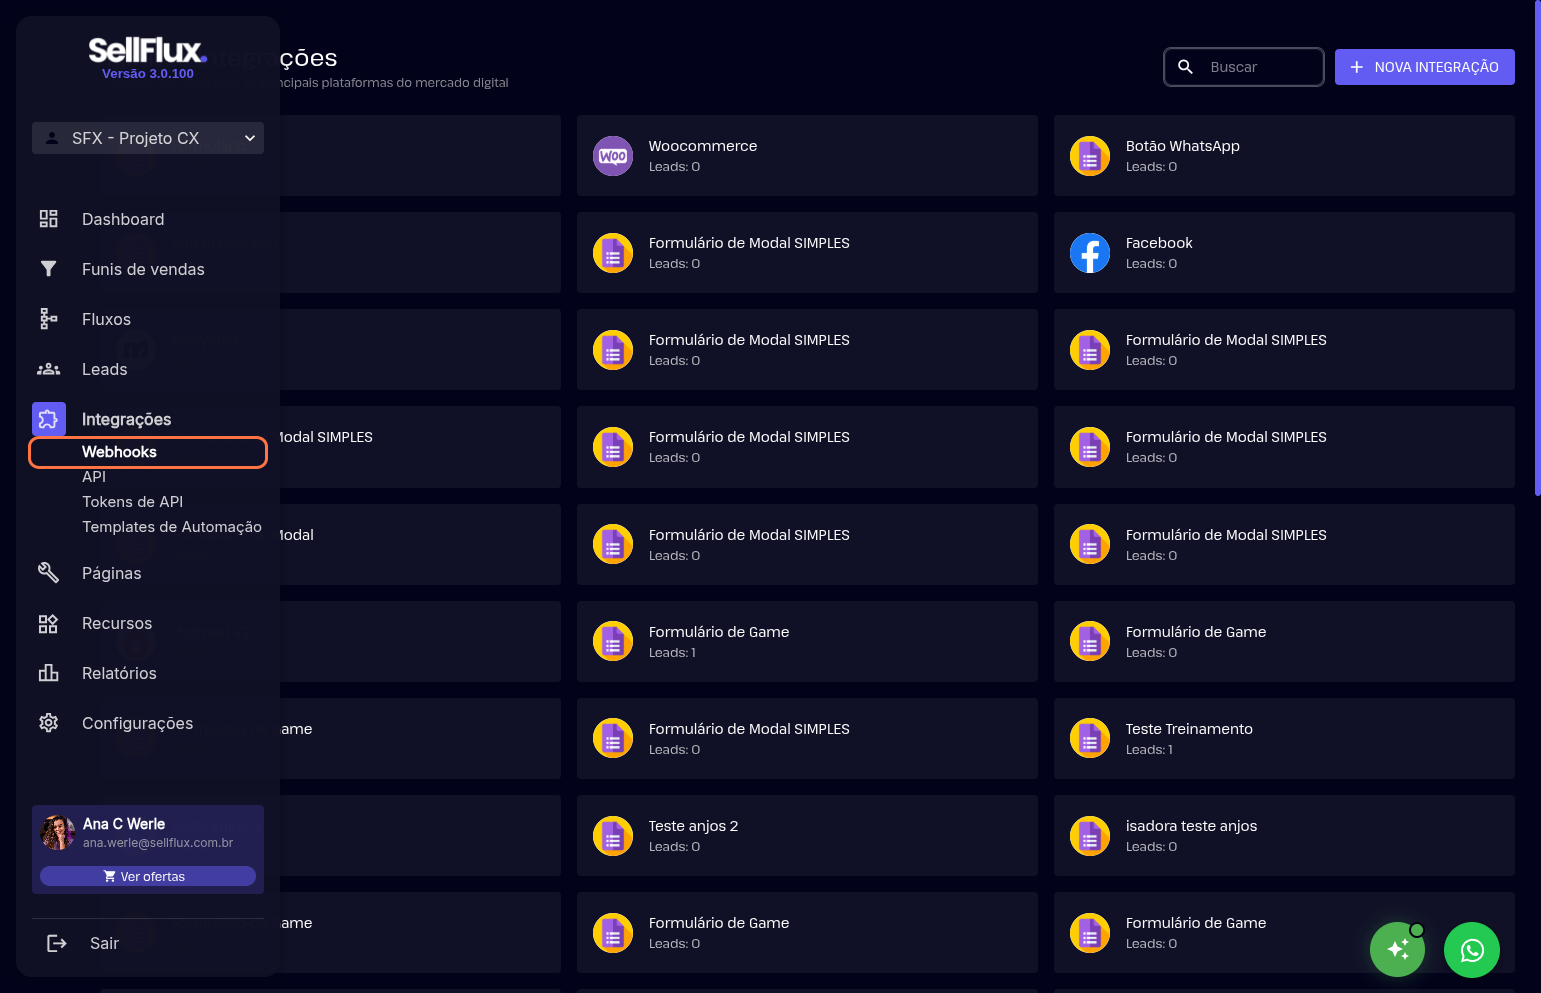Collapse the Integrações sidebar section

126,419
